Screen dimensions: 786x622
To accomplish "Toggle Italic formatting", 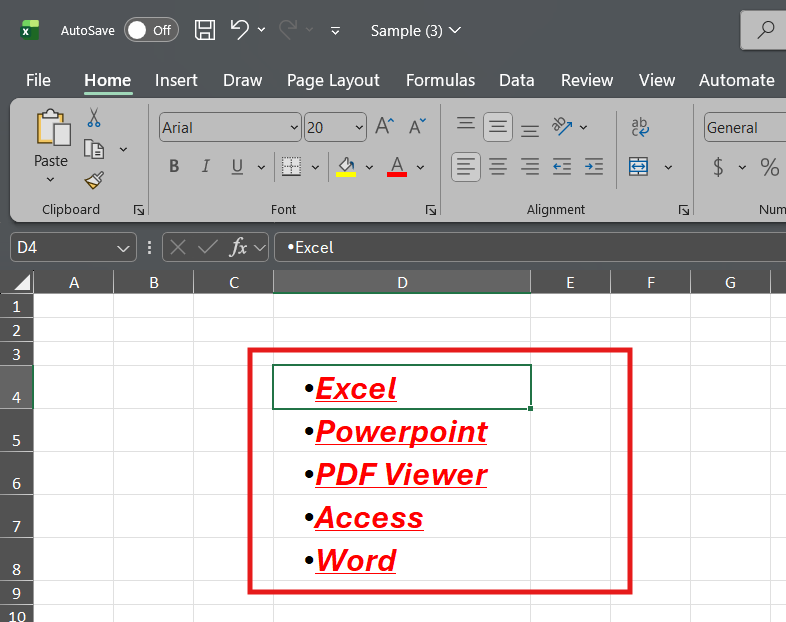I will click(x=205, y=167).
